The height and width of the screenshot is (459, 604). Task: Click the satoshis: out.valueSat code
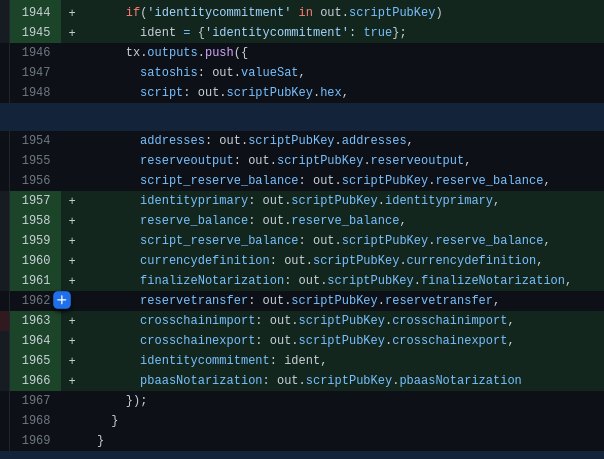(222, 72)
